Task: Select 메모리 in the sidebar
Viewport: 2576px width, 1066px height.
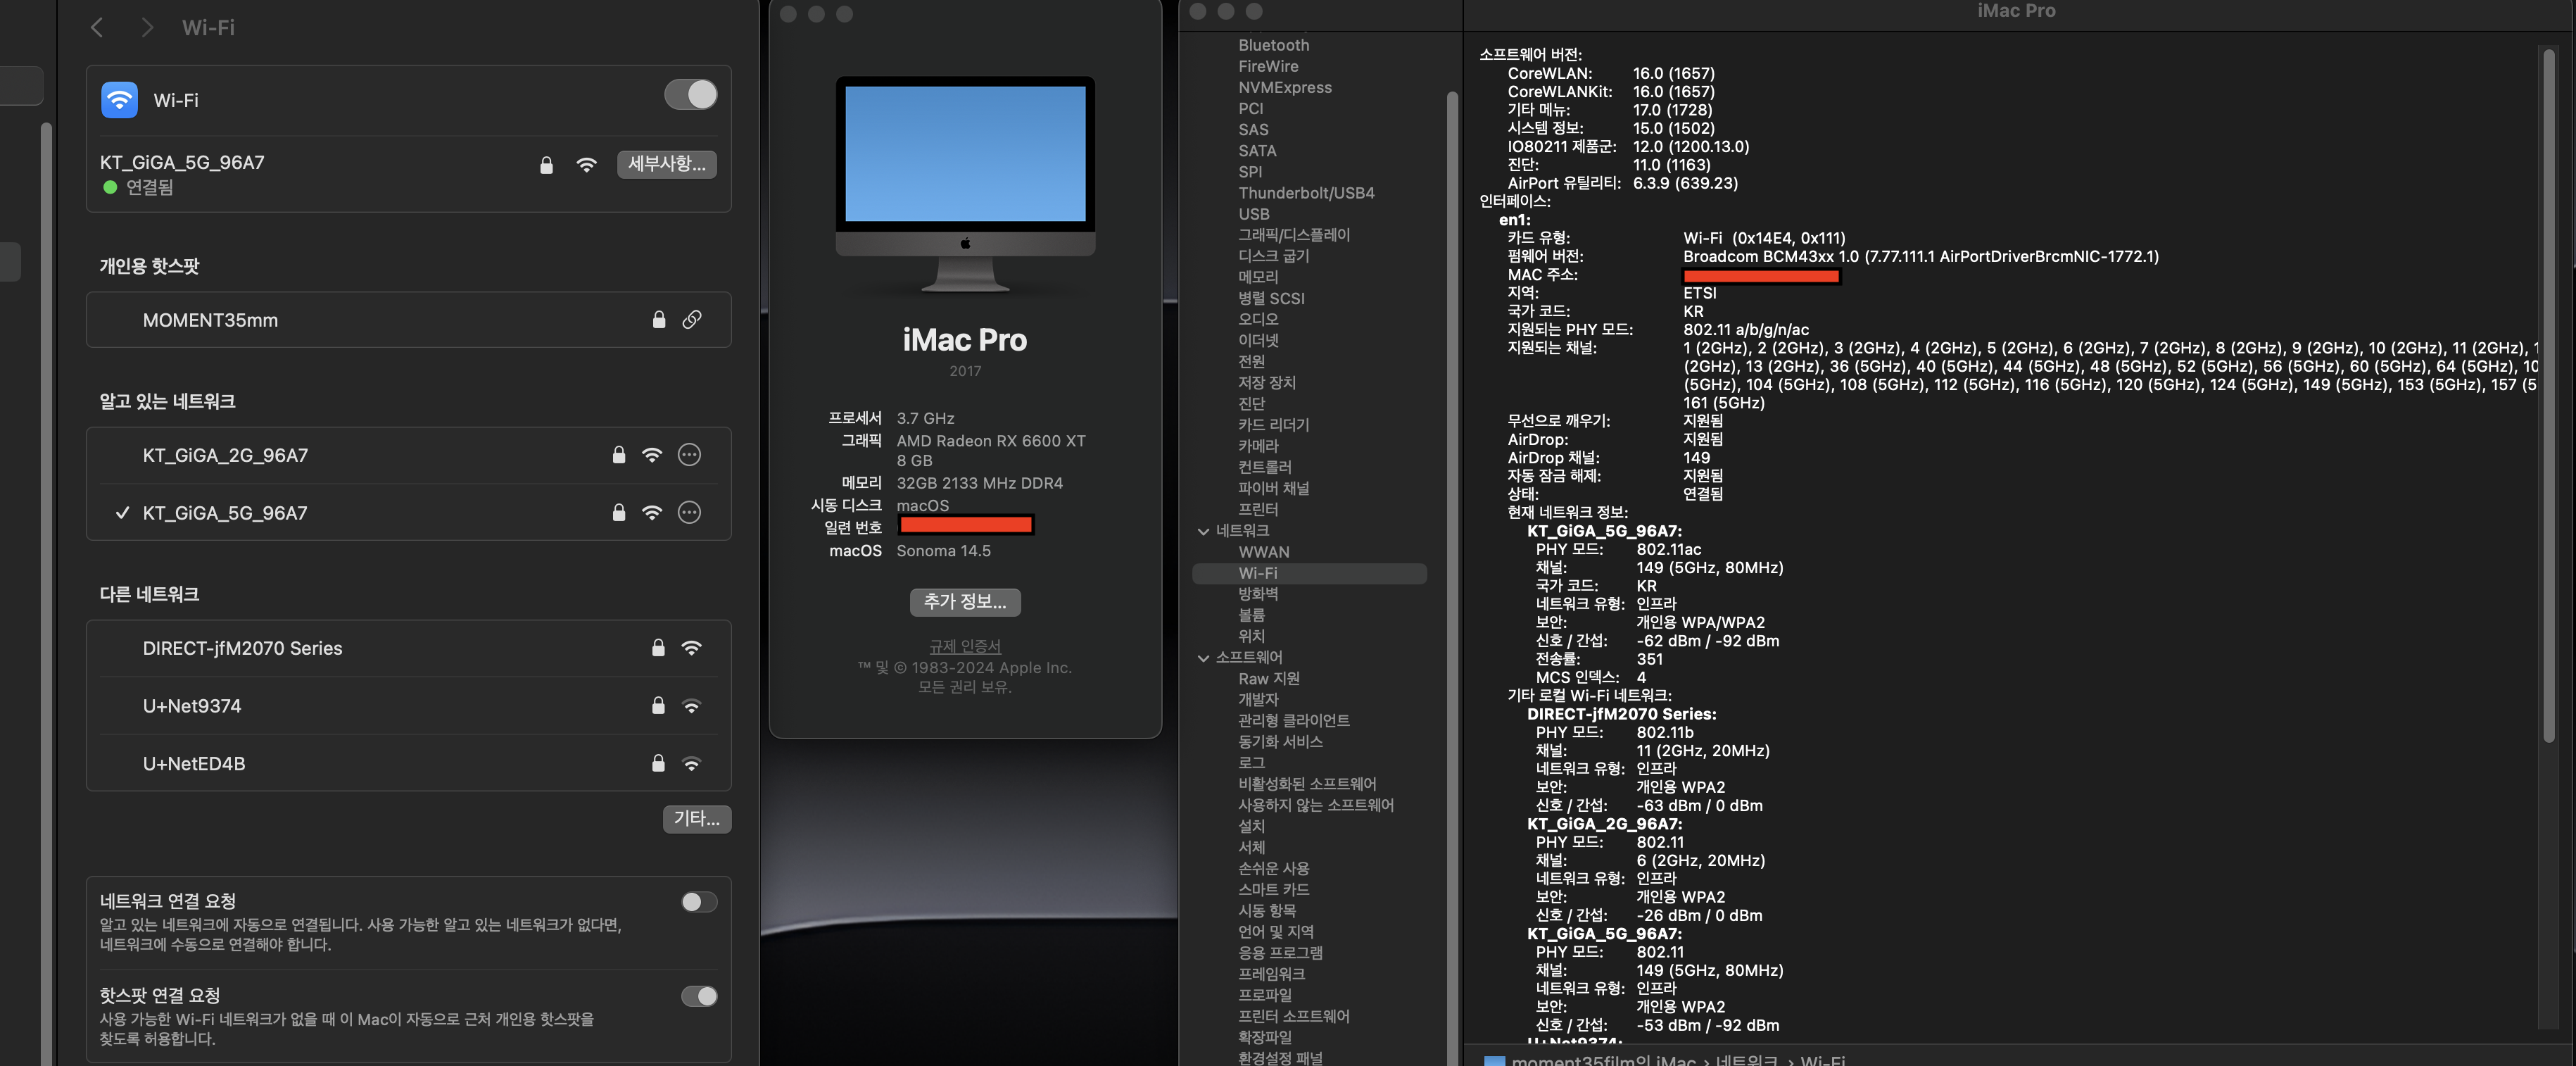Action: point(1258,277)
